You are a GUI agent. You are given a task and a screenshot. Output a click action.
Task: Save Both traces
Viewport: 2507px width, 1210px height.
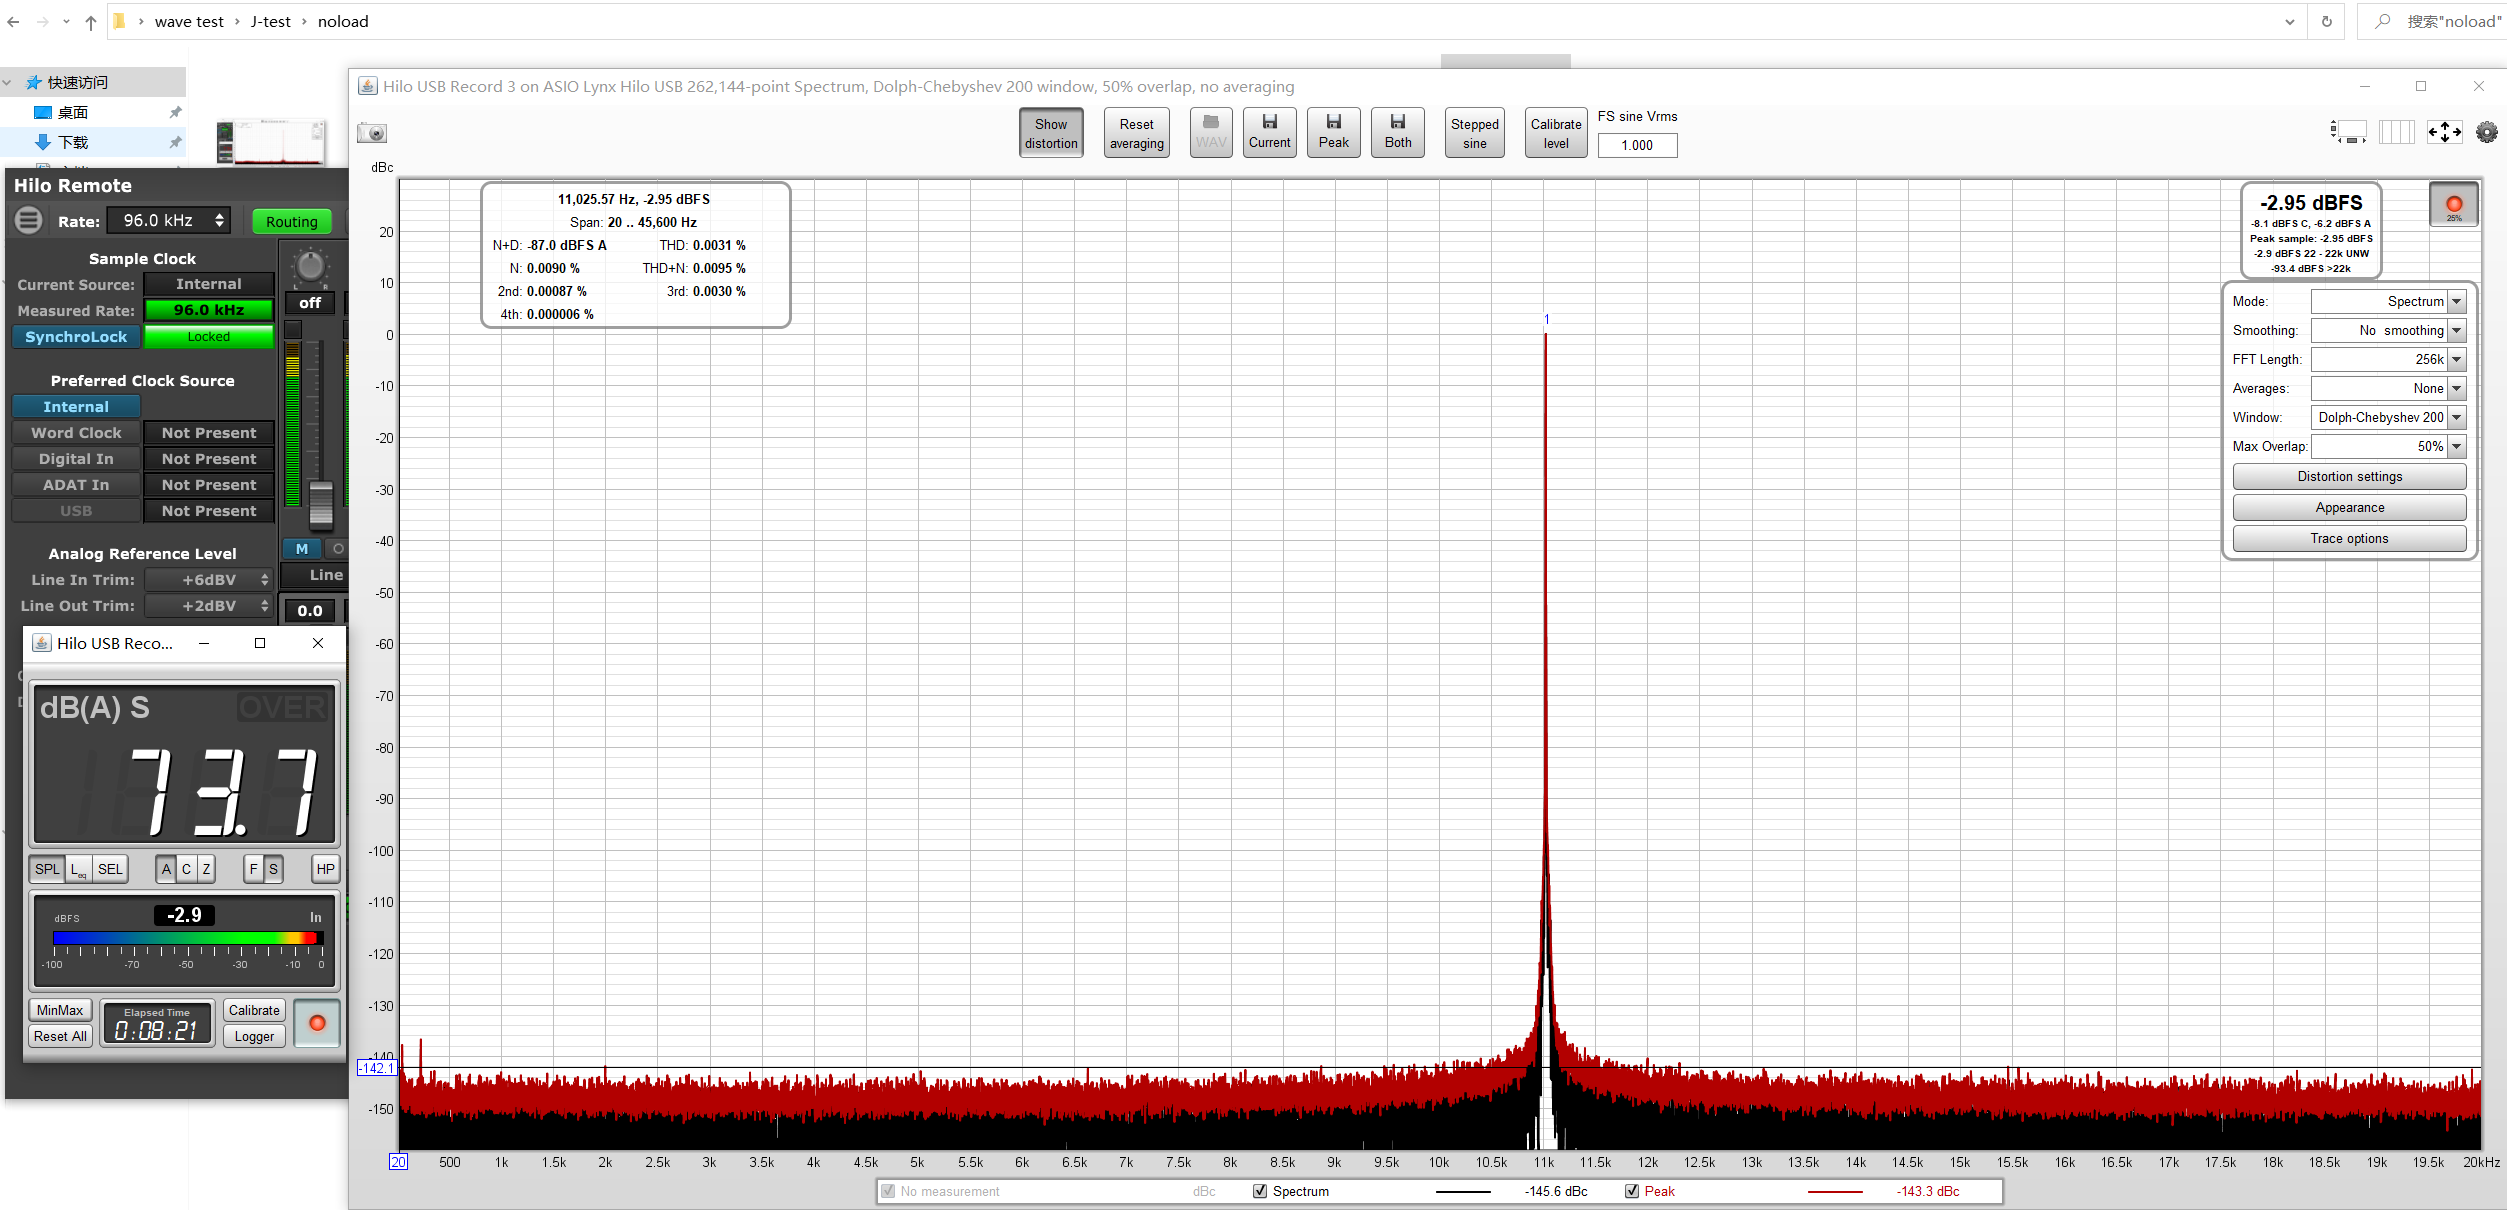1398,132
